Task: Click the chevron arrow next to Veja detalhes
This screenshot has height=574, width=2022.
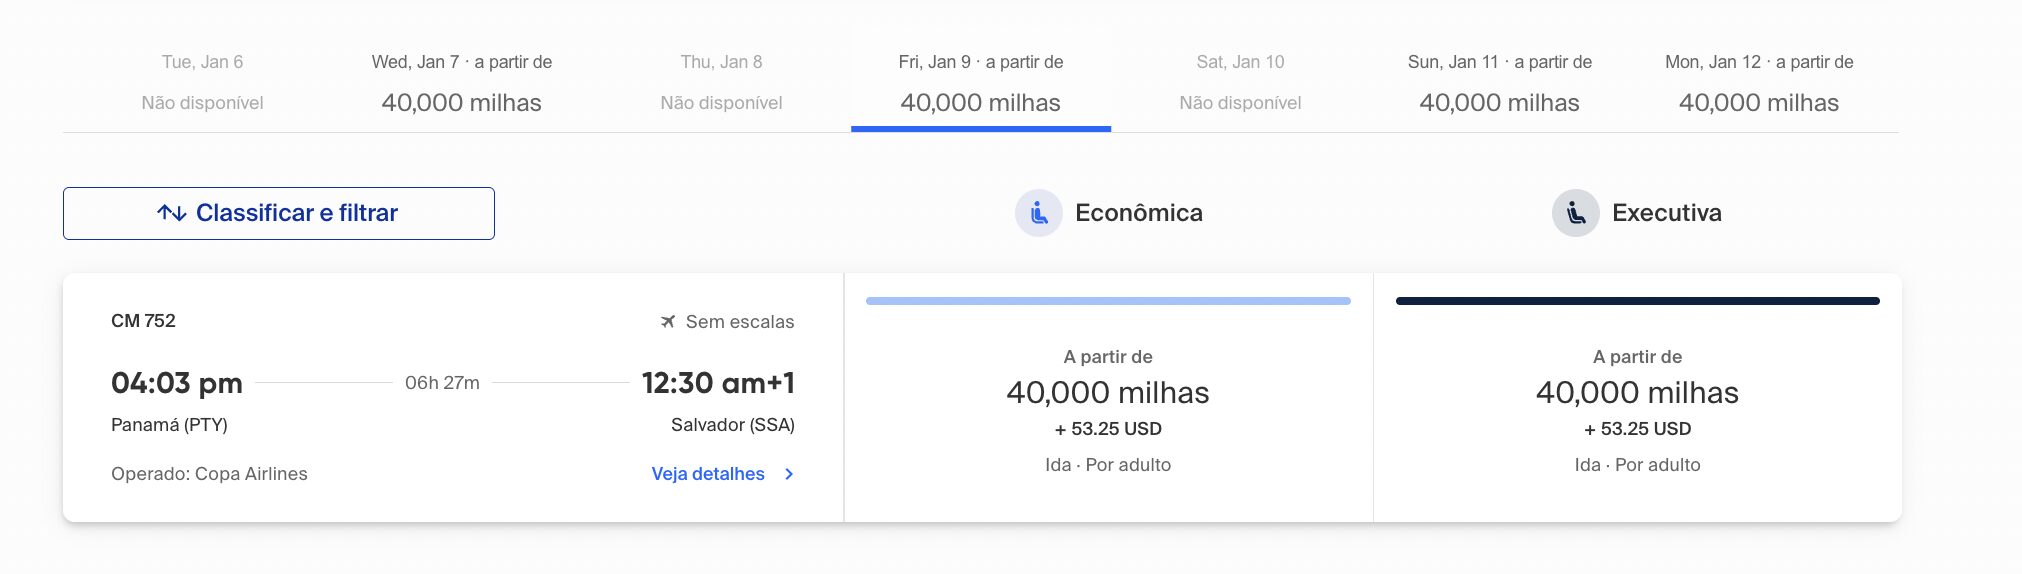Action: point(789,474)
